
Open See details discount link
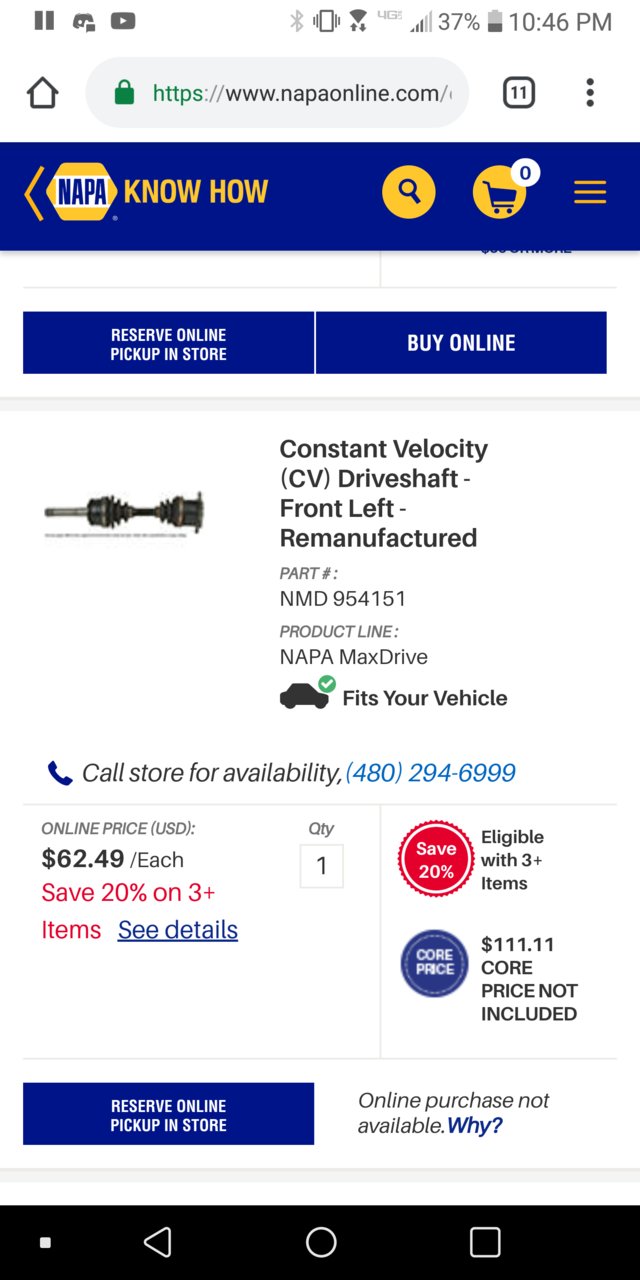click(x=178, y=930)
